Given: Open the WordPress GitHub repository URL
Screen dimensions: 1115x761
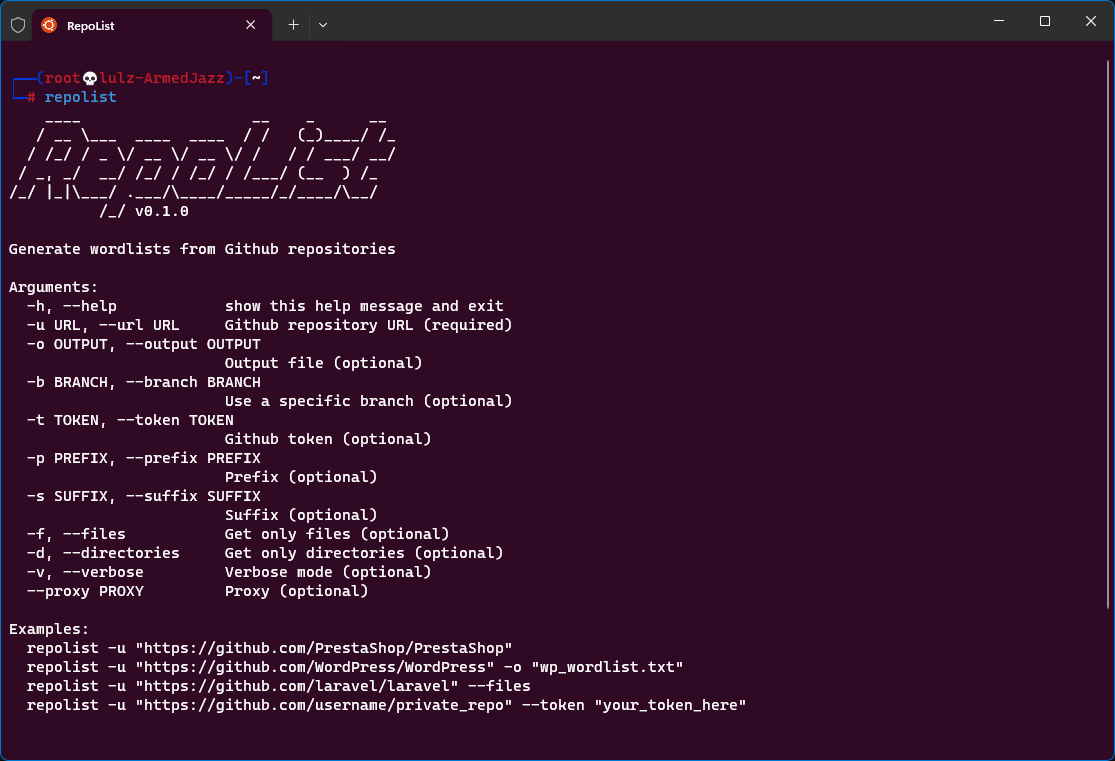Looking at the screenshot, I should (x=314, y=667).
